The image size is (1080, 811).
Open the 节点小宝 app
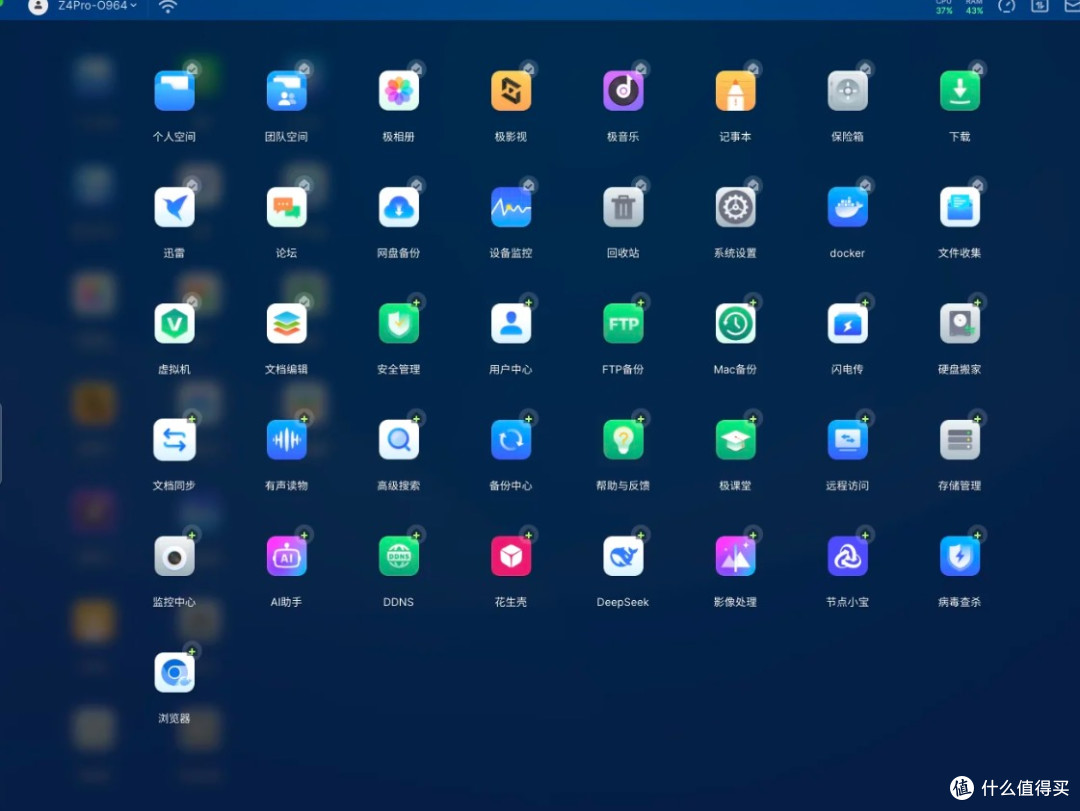coord(848,557)
